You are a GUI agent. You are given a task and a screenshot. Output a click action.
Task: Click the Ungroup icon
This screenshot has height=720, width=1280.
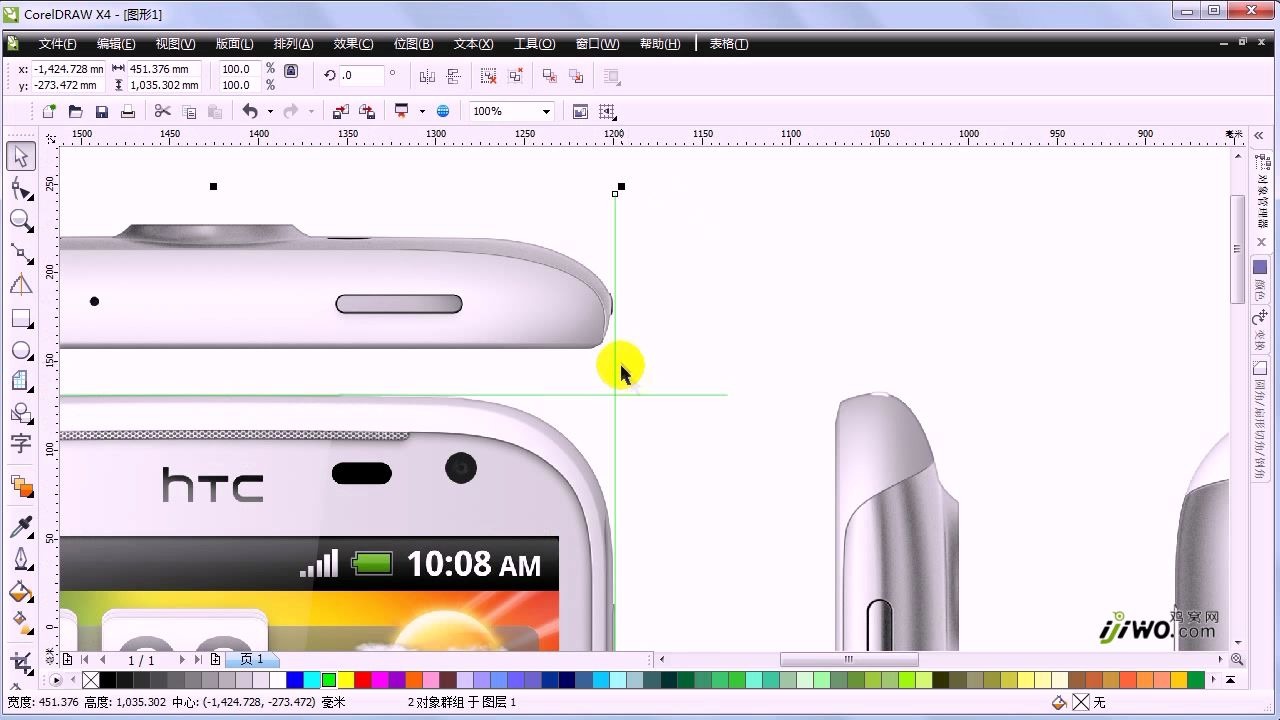click(x=488, y=76)
